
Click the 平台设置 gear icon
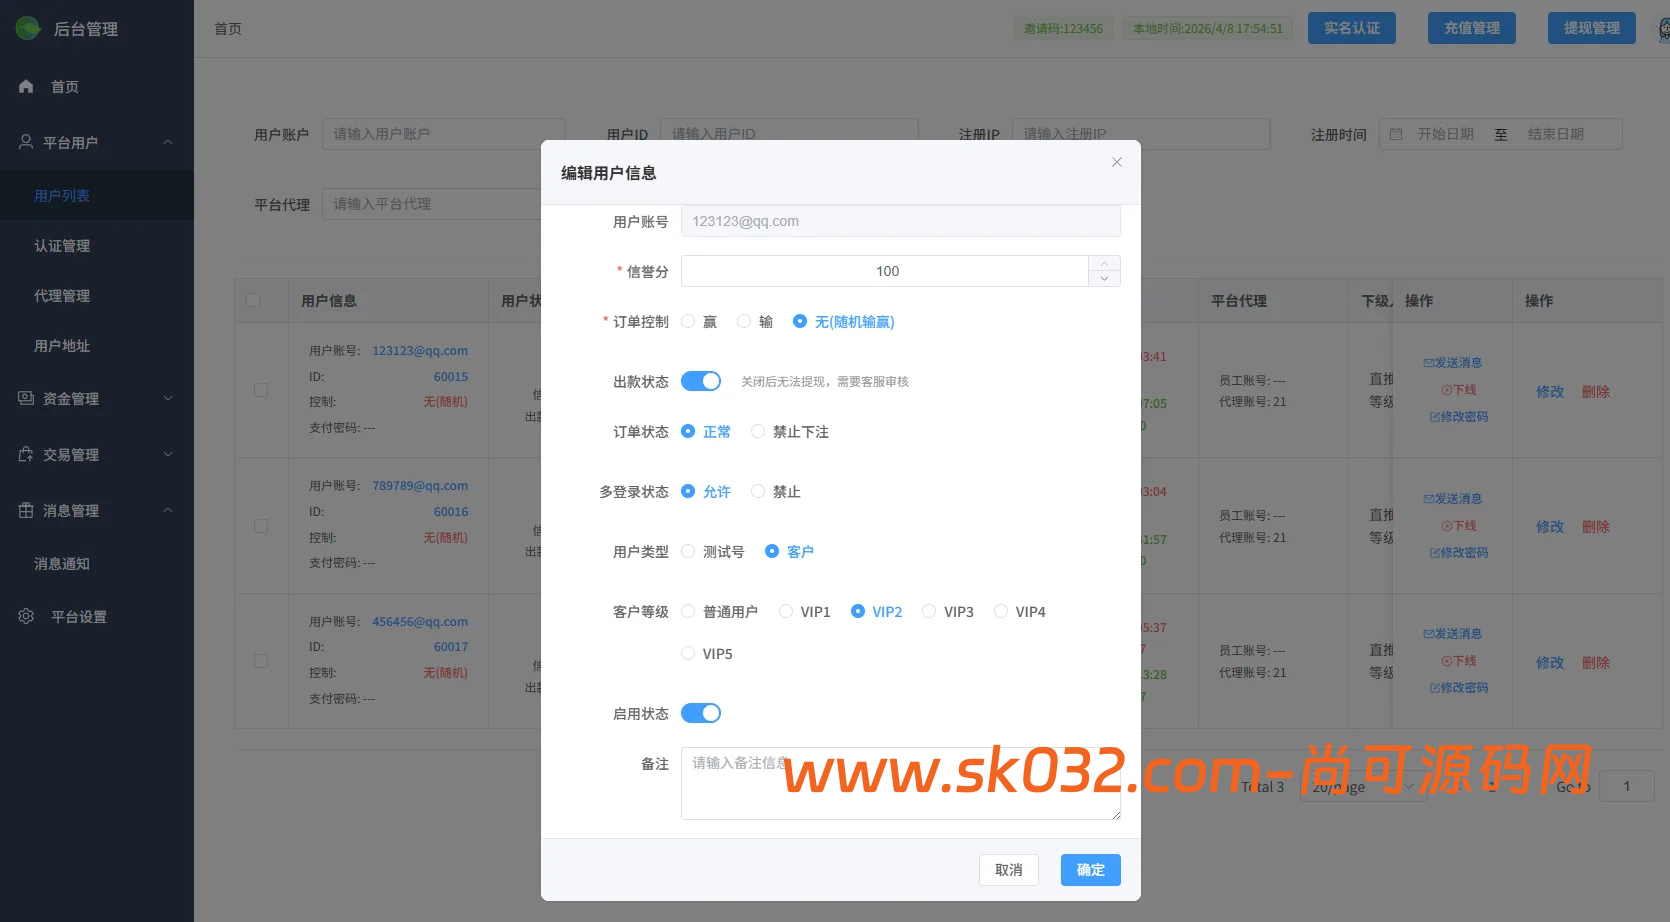(26, 616)
